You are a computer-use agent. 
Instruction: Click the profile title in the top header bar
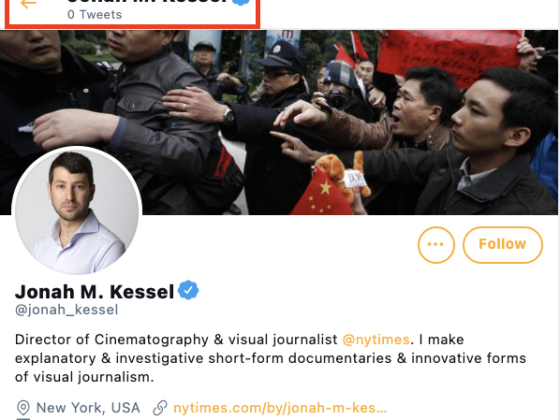coord(147,1)
